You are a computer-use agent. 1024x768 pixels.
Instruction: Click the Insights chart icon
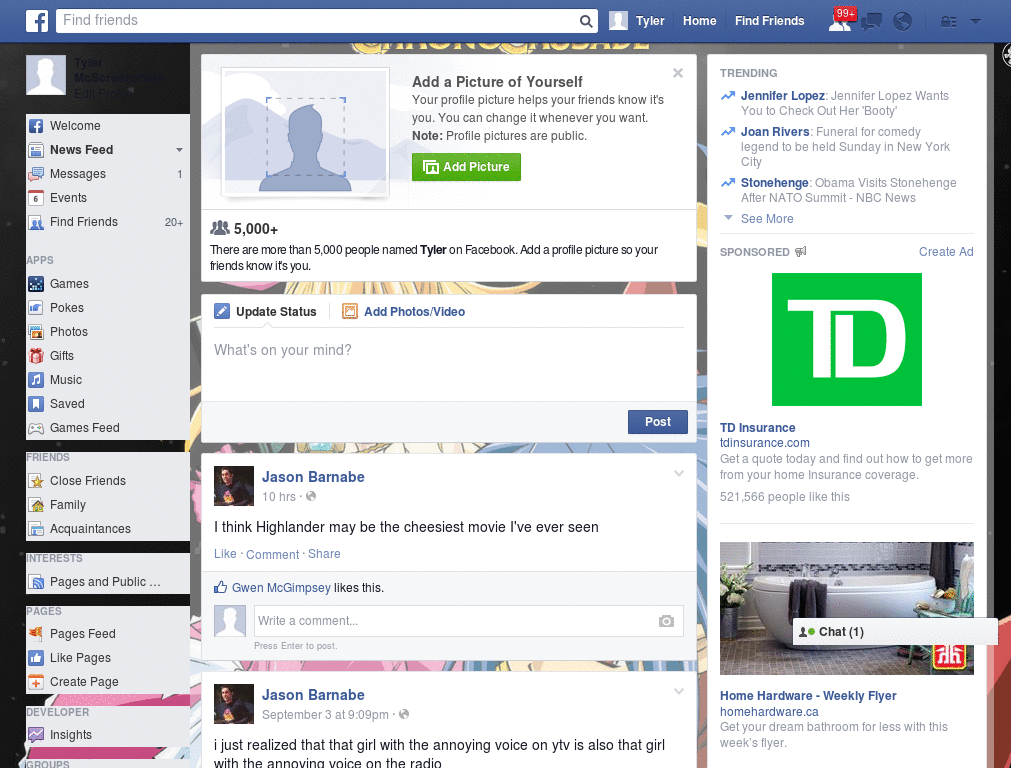click(36, 735)
